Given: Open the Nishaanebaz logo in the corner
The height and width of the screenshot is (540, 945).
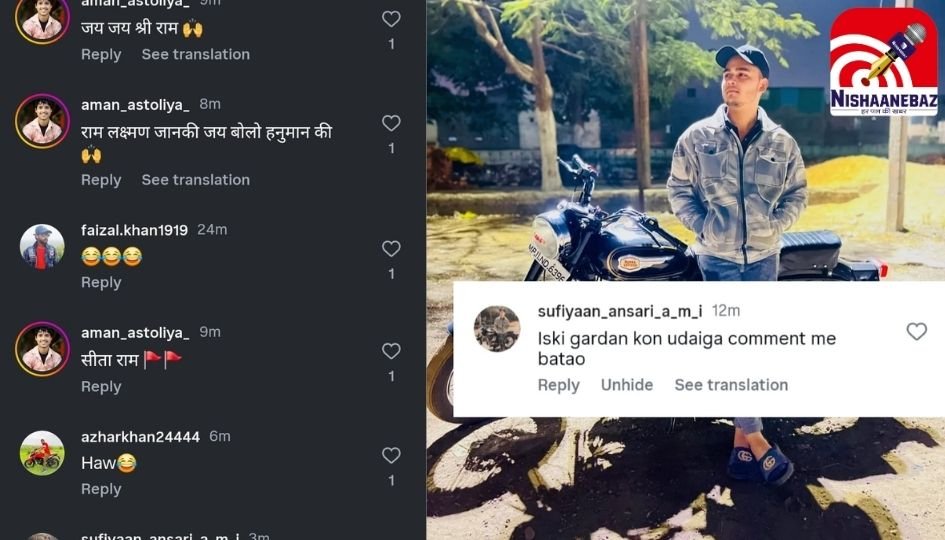Looking at the screenshot, I should pos(883,62).
